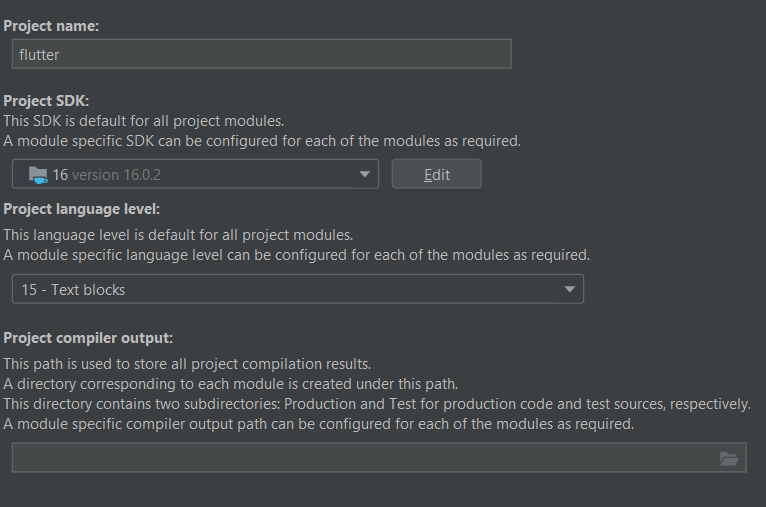
Task: Click the 'Production and Test' subdirectories description line
Action: [376, 404]
